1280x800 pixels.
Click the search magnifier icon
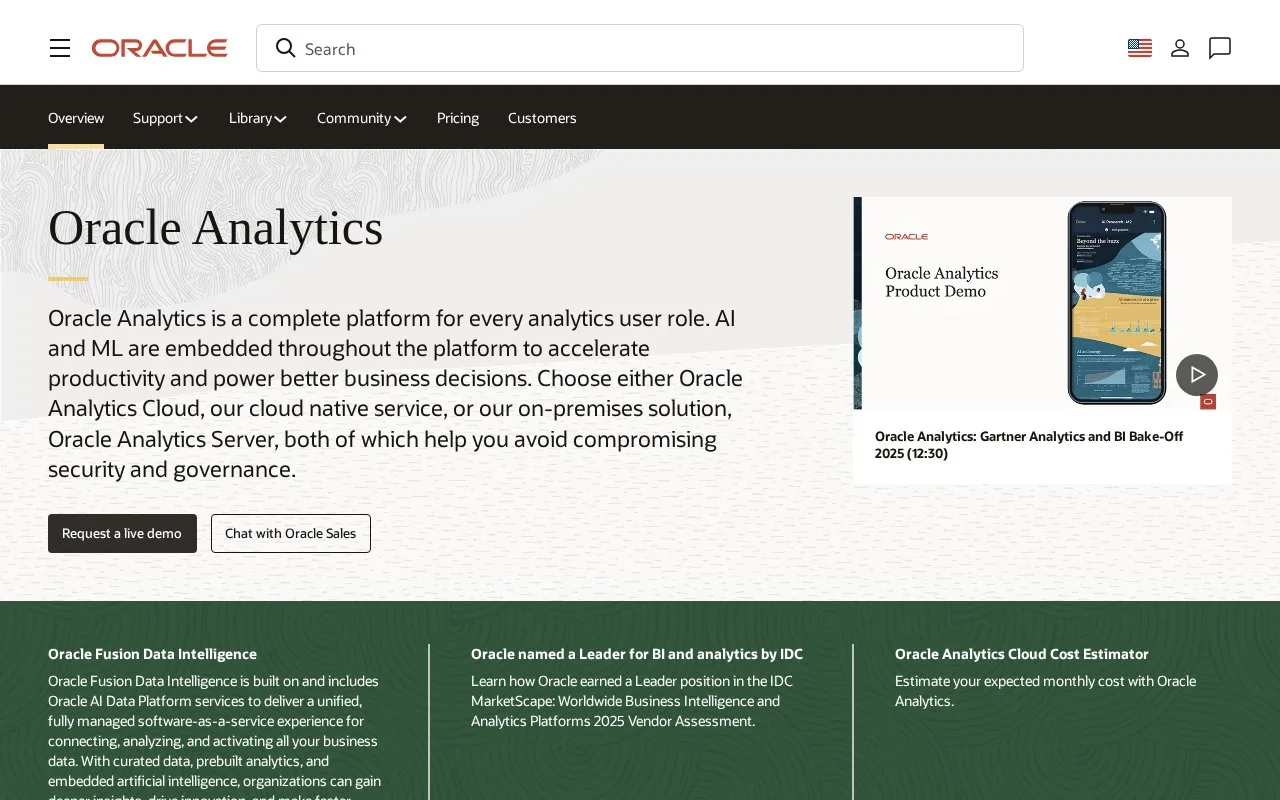point(286,48)
